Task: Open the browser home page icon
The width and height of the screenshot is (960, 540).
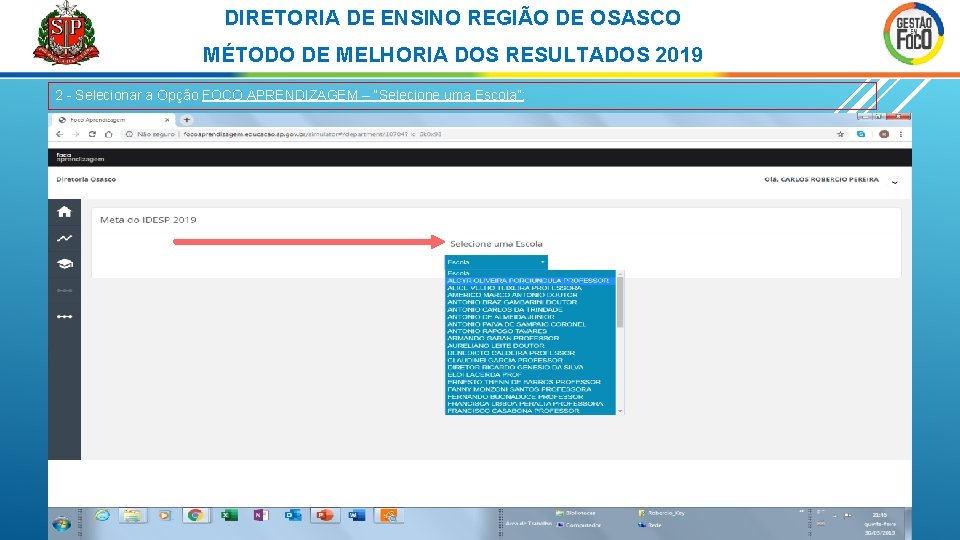Action: 108,134
